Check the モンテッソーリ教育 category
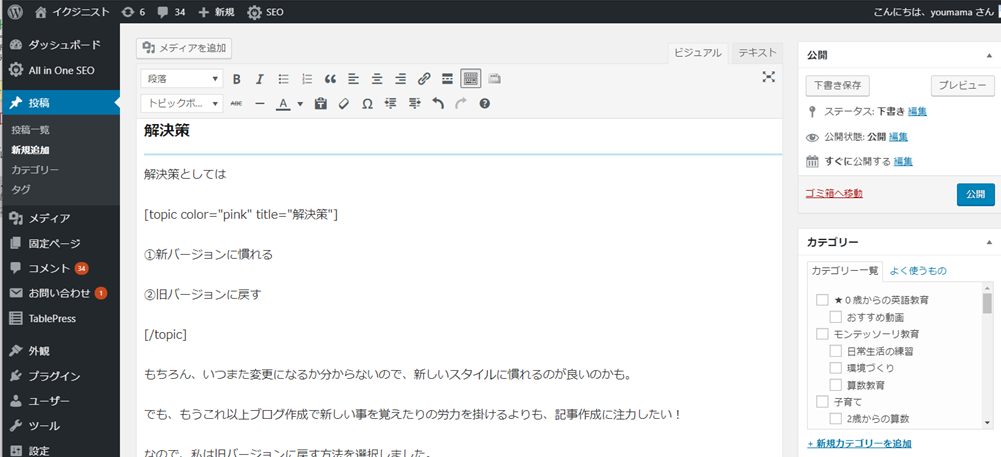 [x=822, y=334]
